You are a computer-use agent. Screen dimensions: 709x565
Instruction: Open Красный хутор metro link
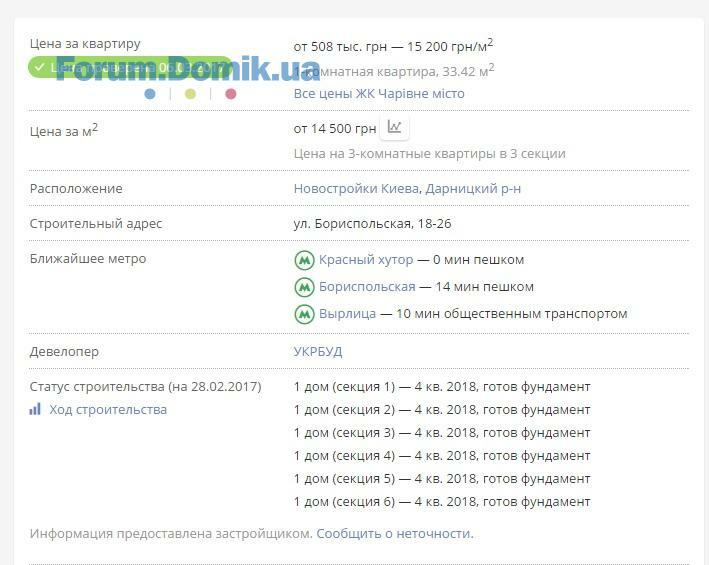tap(366, 260)
